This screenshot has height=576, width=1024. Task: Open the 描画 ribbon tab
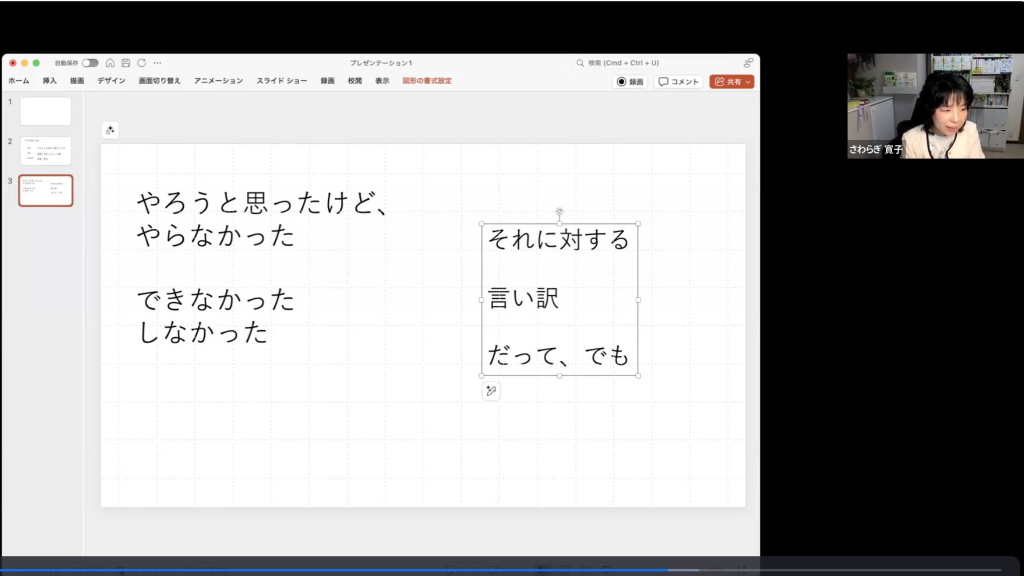pyautogui.click(x=77, y=81)
